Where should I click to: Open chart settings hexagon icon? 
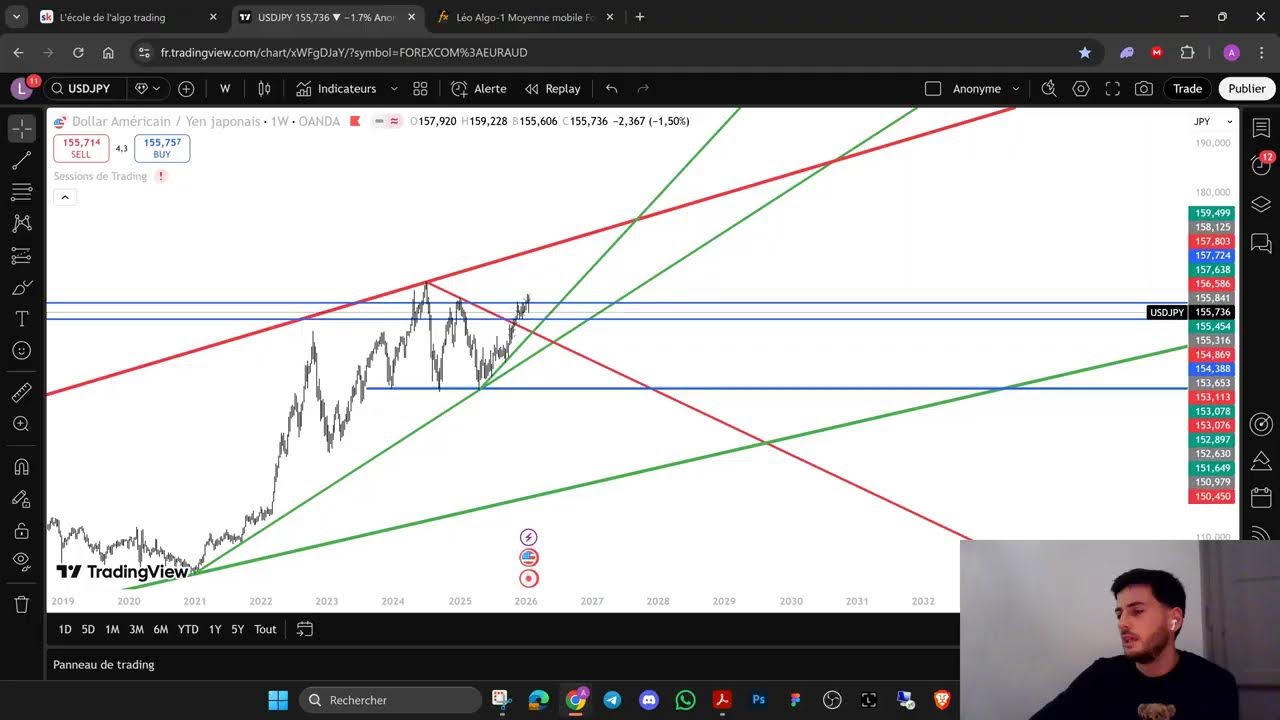coord(1080,89)
